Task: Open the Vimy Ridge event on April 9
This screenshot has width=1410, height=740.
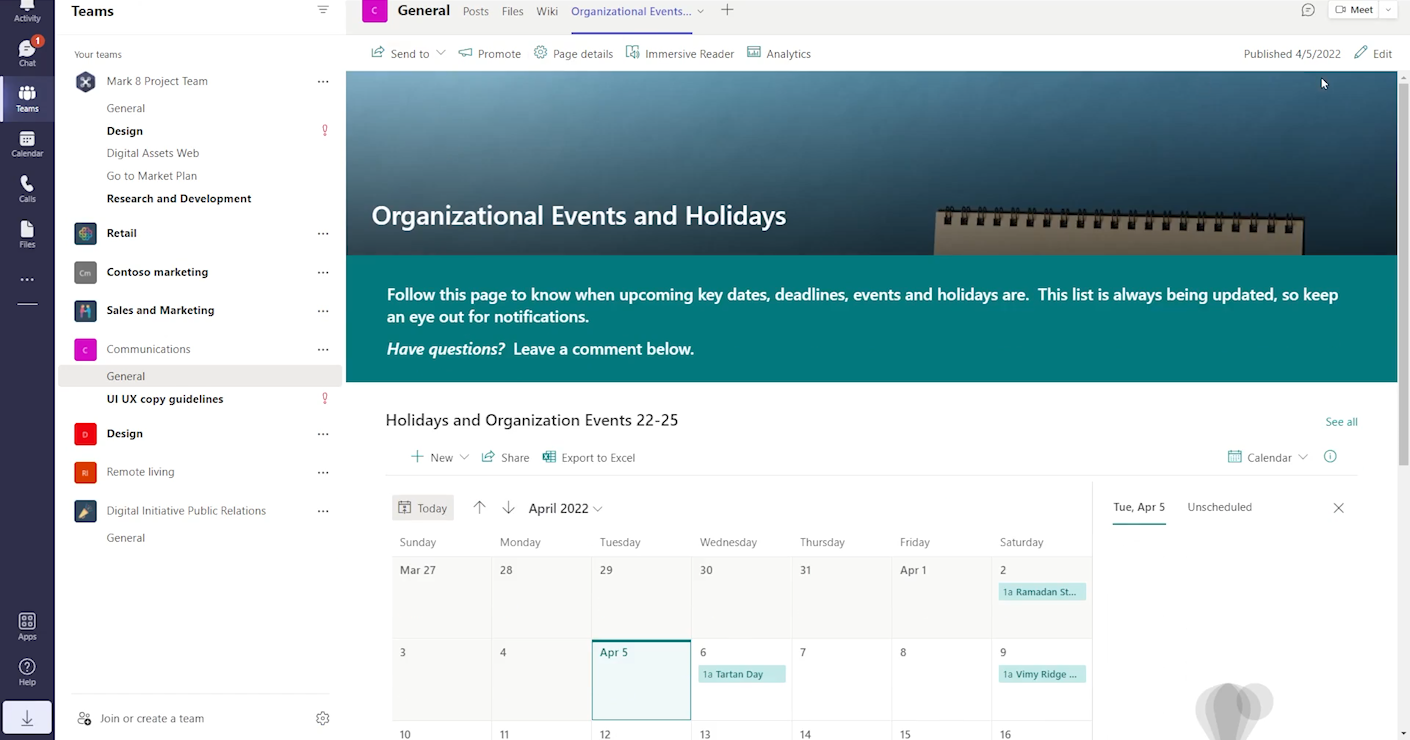Action: point(1041,674)
